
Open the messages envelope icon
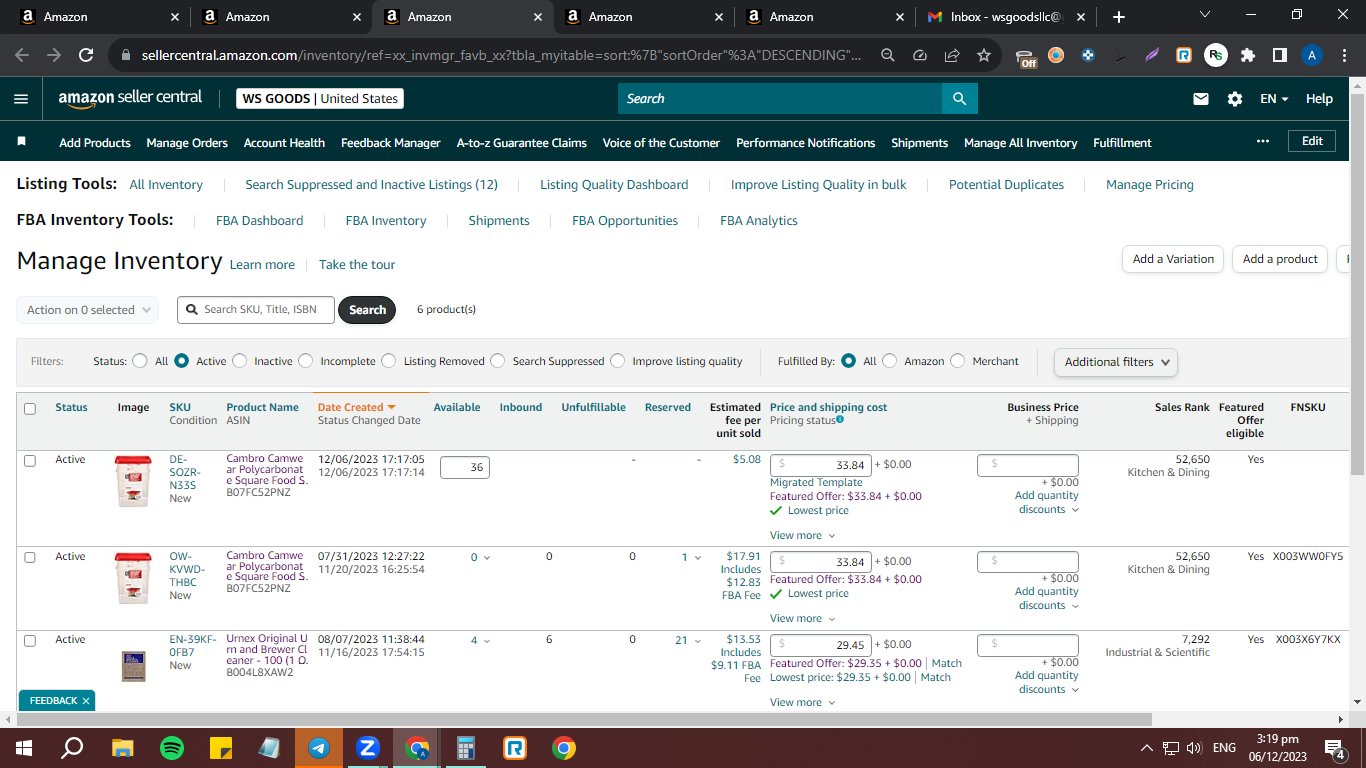click(1201, 99)
